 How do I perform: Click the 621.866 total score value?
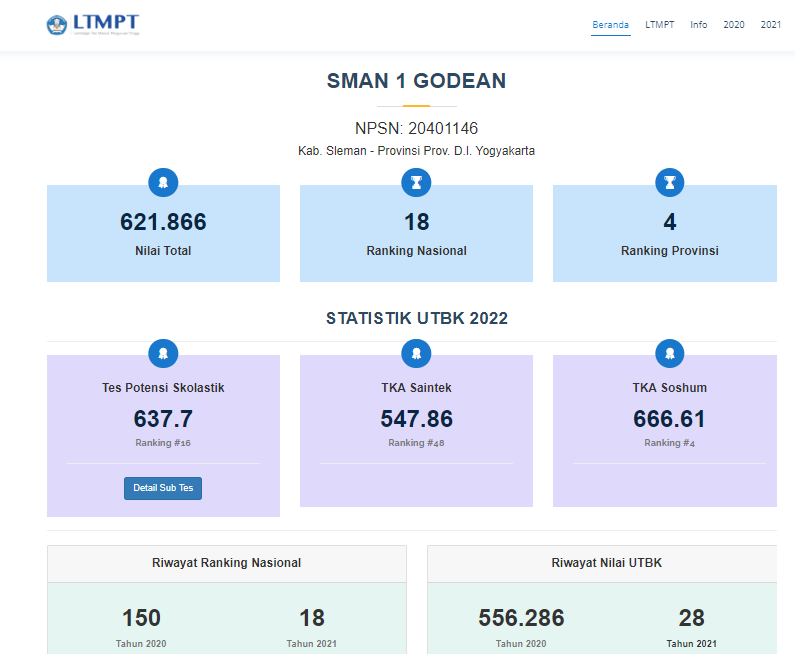click(x=163, y=222)
